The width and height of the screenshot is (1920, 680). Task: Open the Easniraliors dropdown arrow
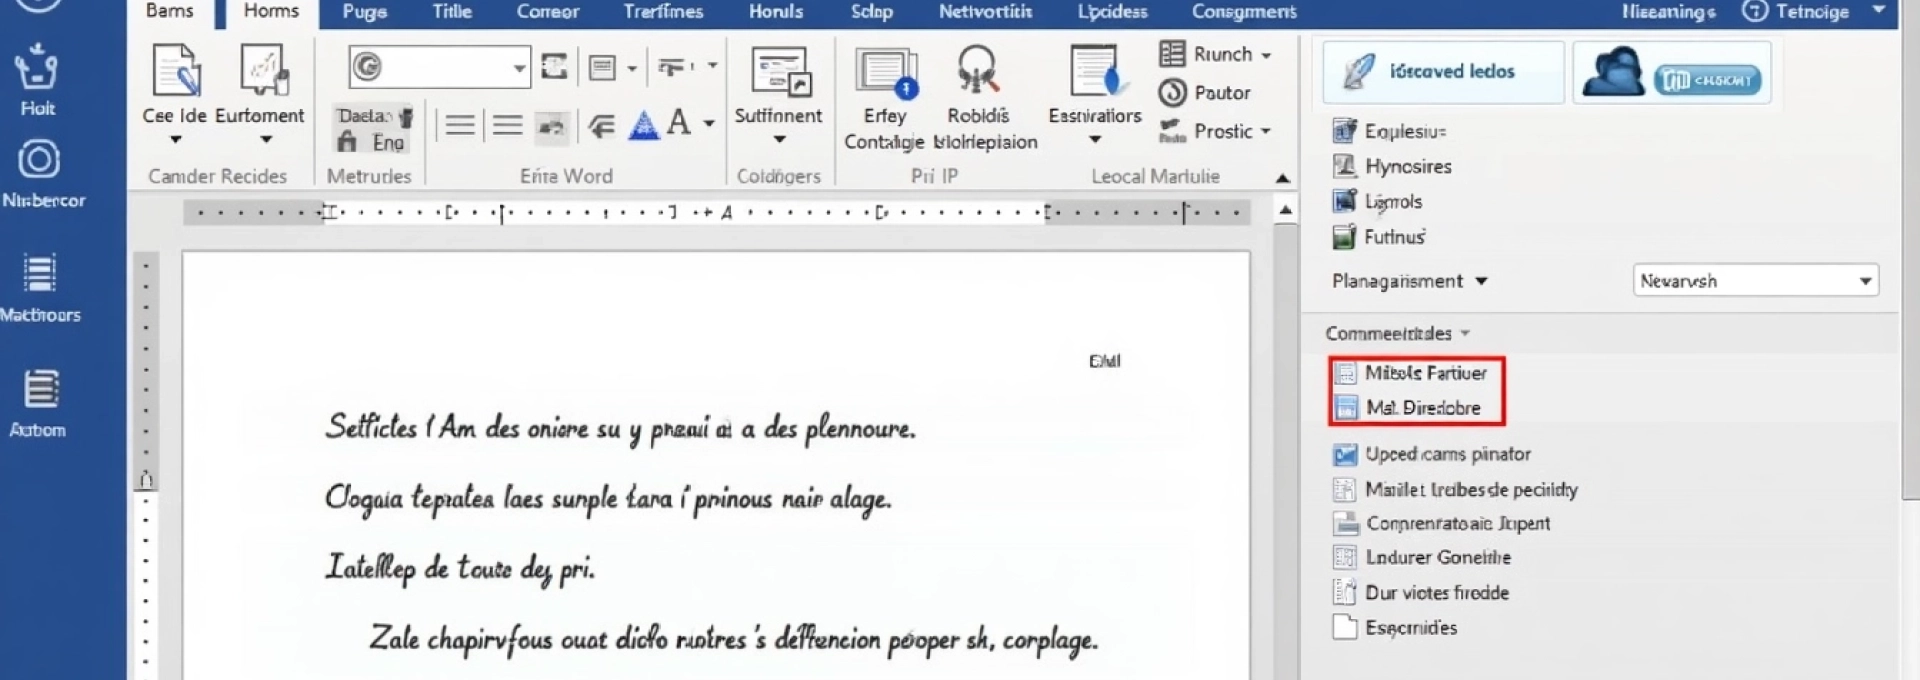point(1095,140)
